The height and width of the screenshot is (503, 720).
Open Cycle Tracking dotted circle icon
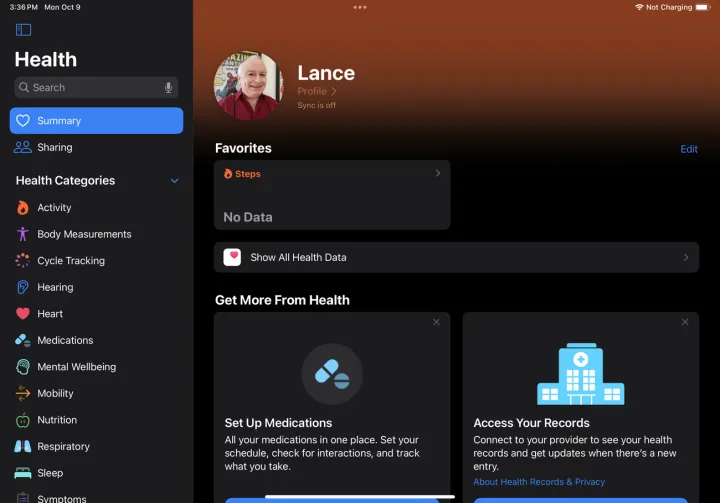[23, 261]
